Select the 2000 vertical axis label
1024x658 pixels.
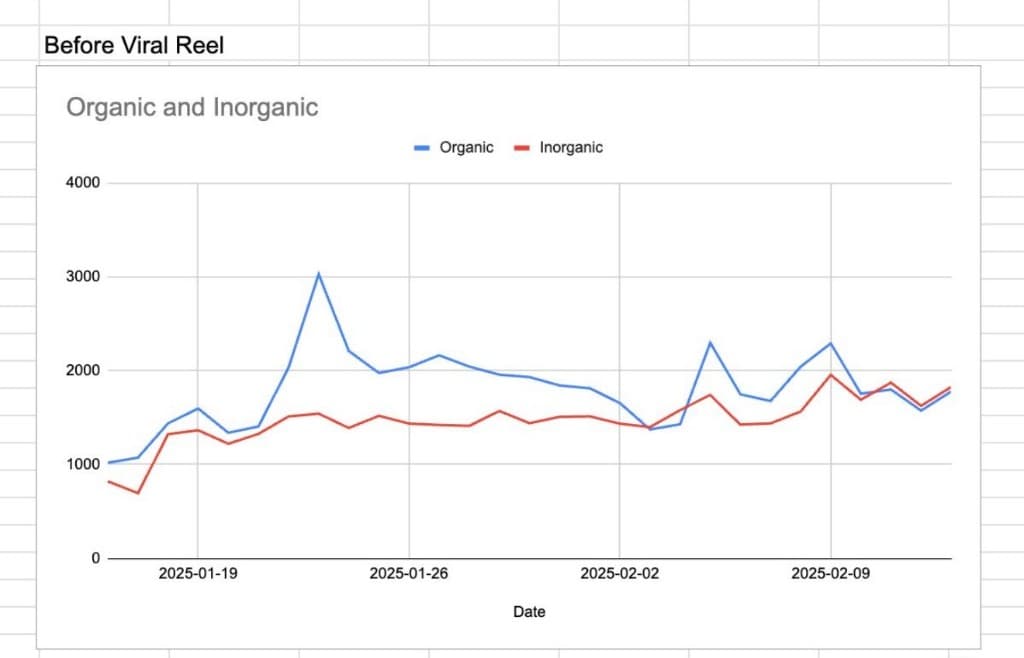(82, 371)
